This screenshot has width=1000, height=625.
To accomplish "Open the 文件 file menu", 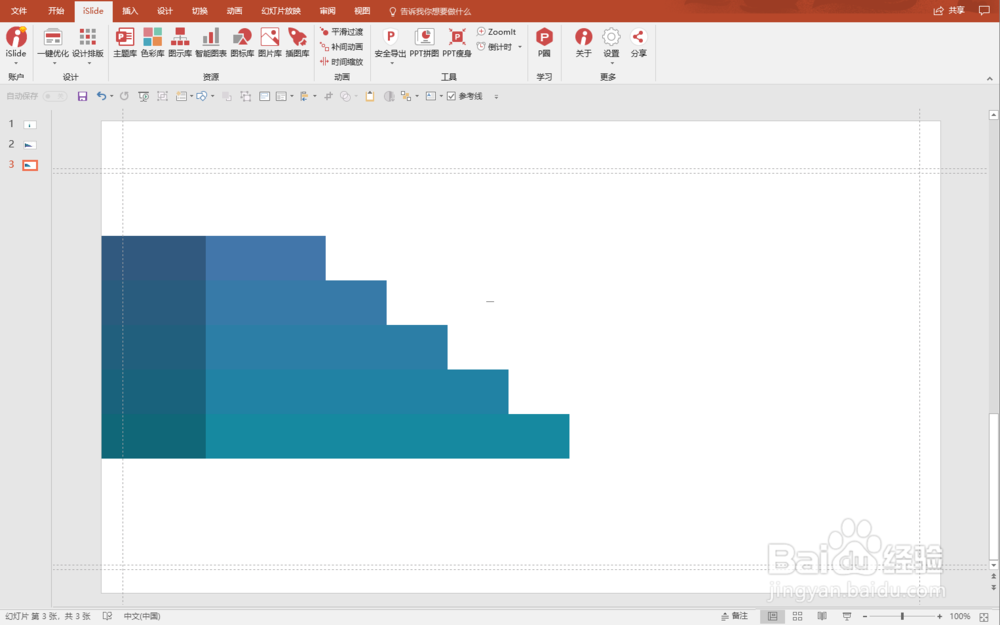I will [x=19, y=11].
